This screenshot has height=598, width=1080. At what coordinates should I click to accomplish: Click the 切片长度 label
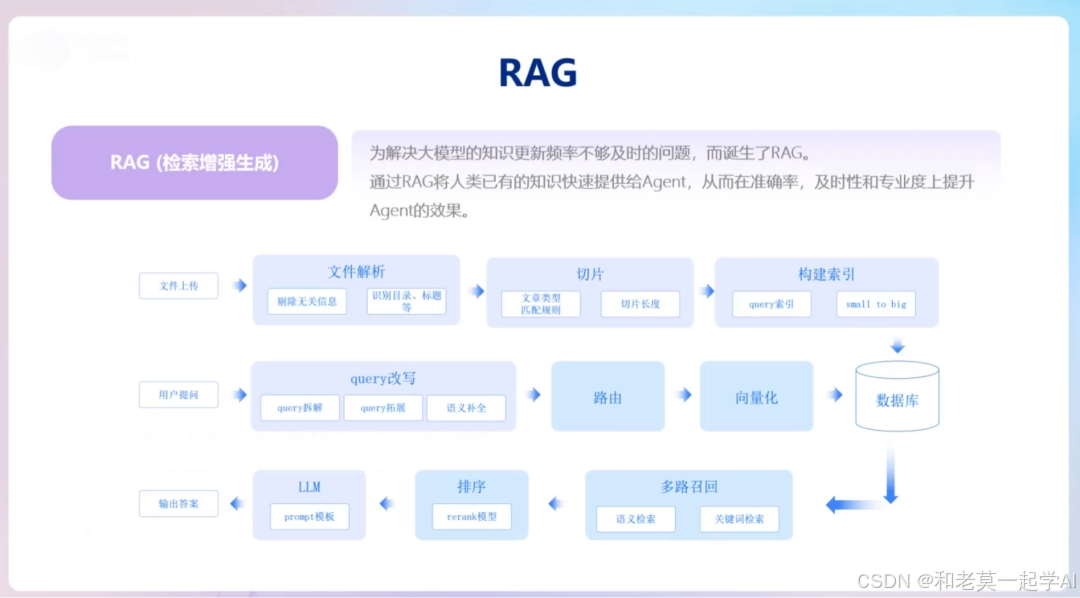click(x=642, y=304)
